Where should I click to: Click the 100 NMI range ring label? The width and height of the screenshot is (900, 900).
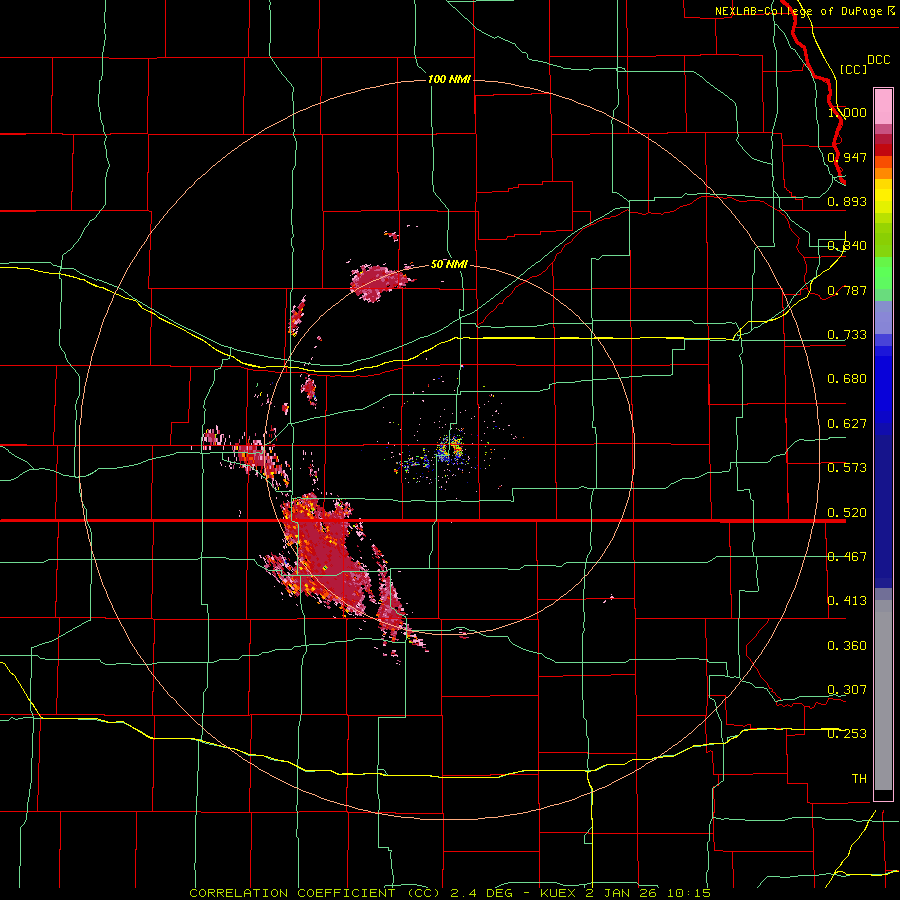(x=449, y=79)
